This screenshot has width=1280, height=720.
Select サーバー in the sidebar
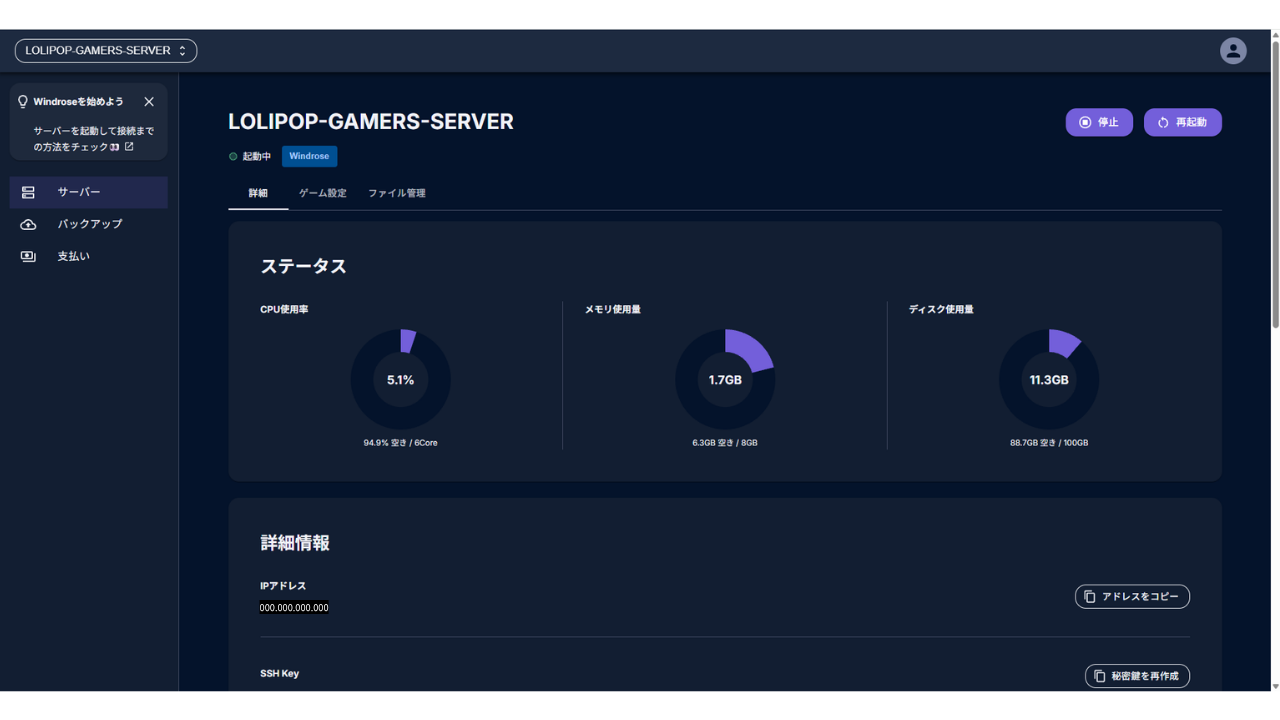point(89,192)
